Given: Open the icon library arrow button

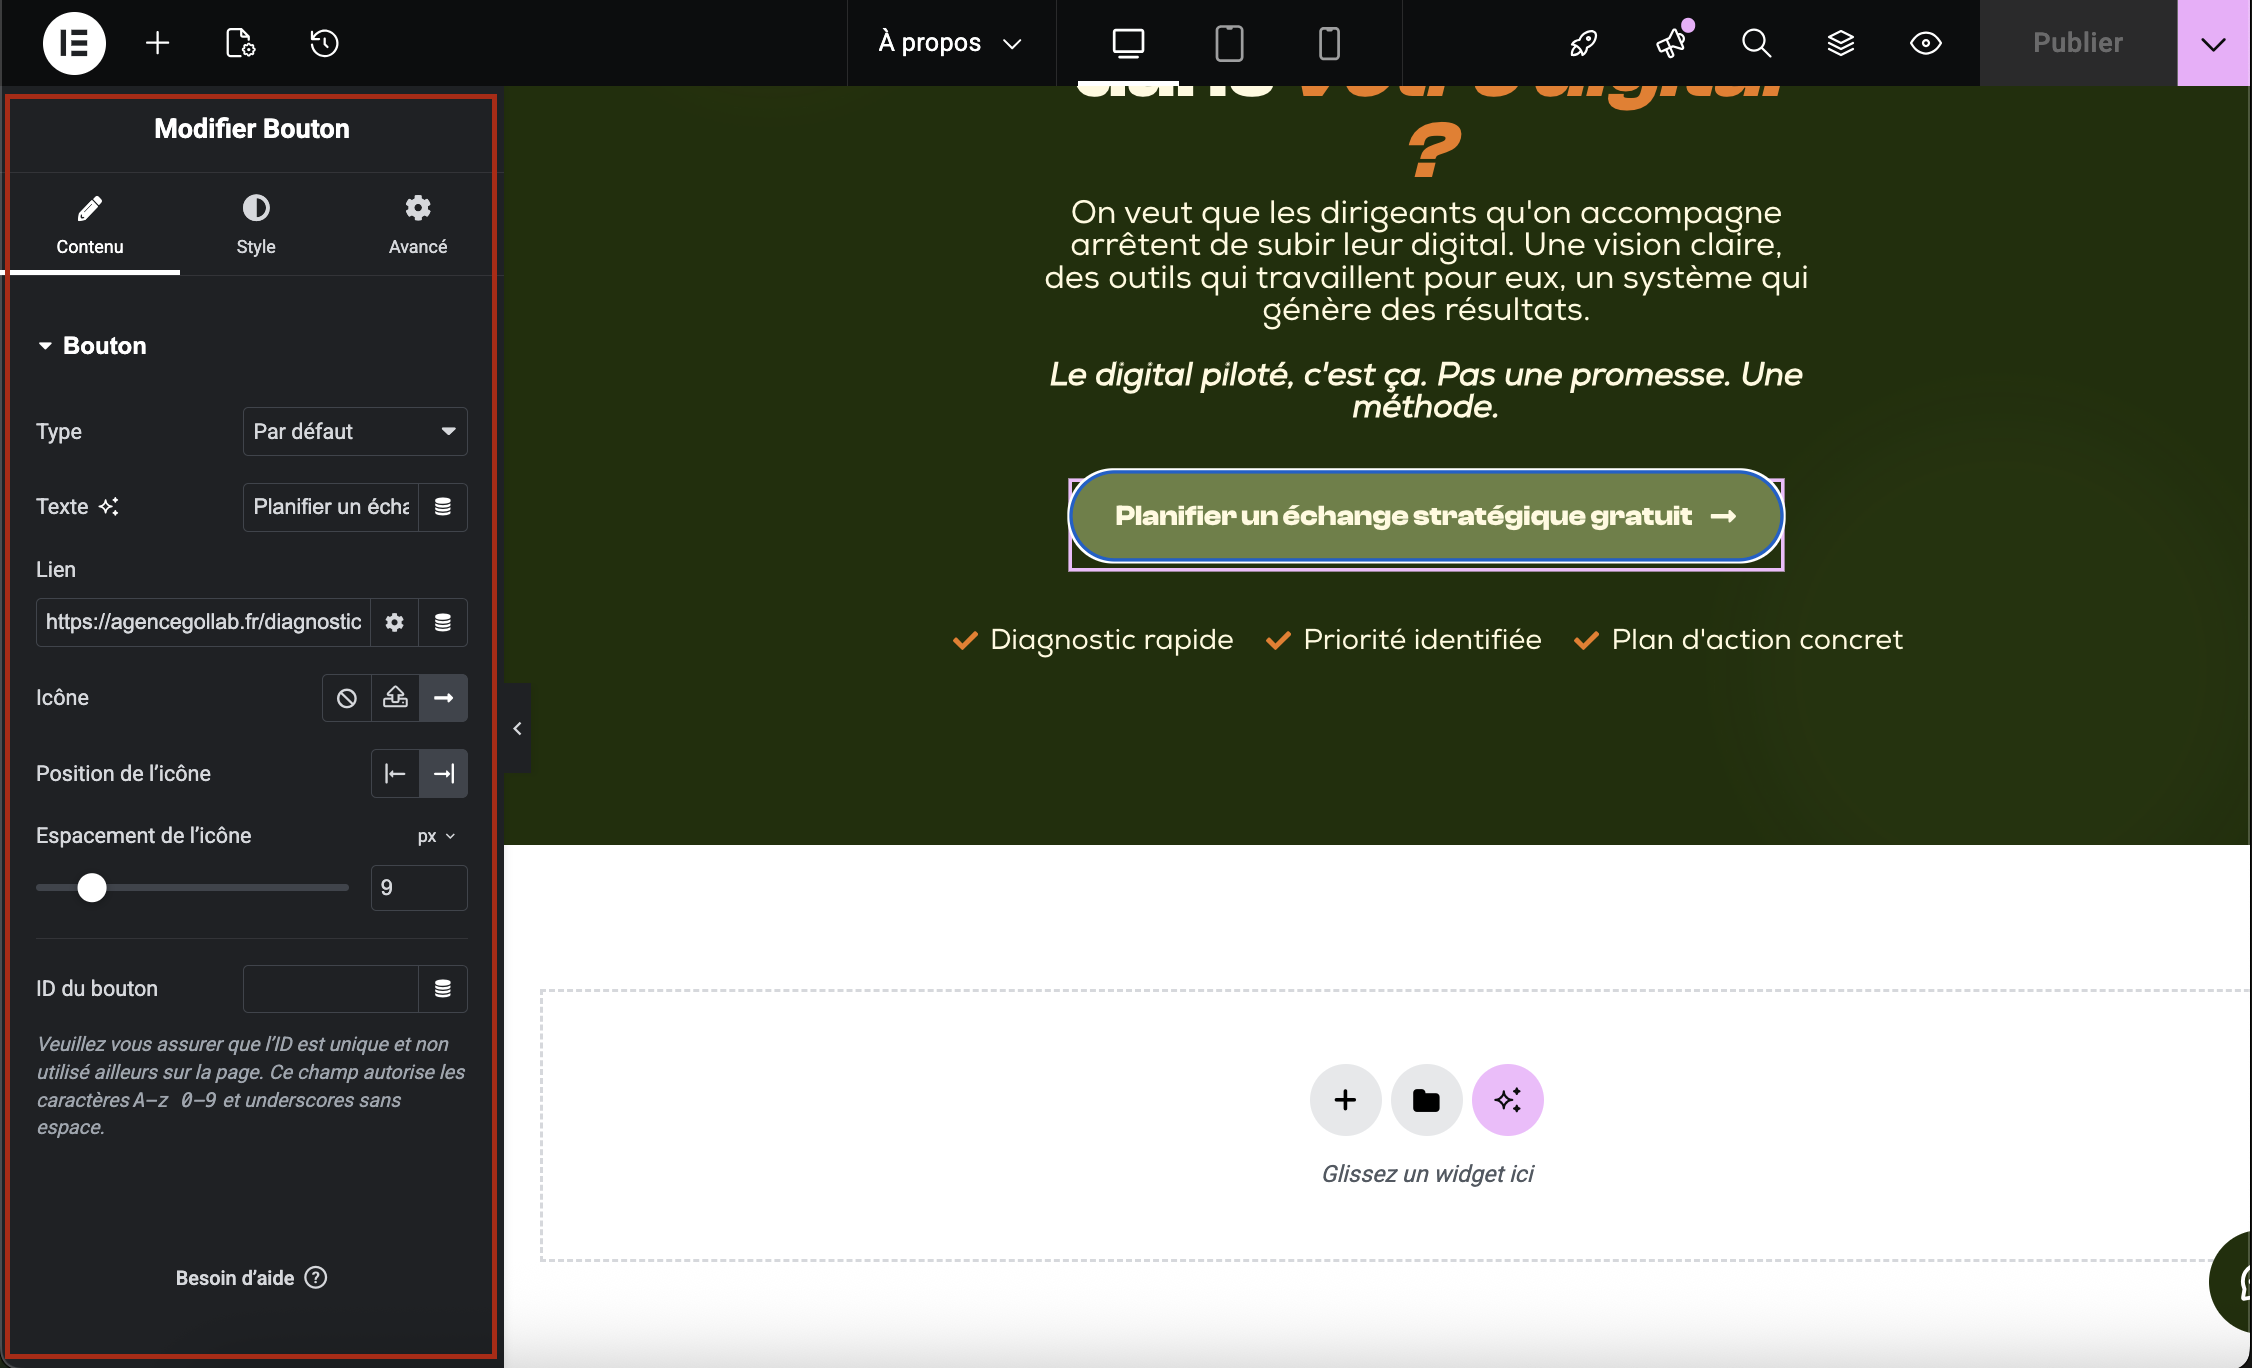Looking at the screenshot, I should click(x=443, y=698).
